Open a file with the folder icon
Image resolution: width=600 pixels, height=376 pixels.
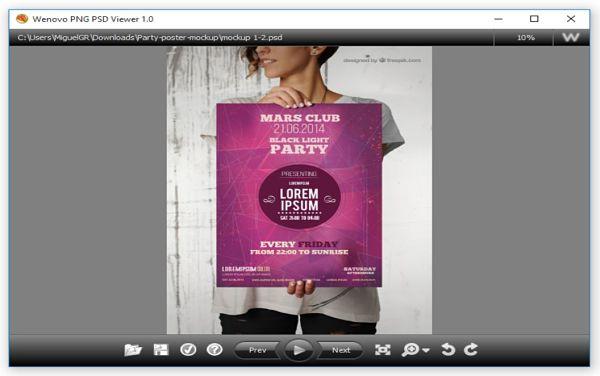pyautogui.click(x=133, y=350)
